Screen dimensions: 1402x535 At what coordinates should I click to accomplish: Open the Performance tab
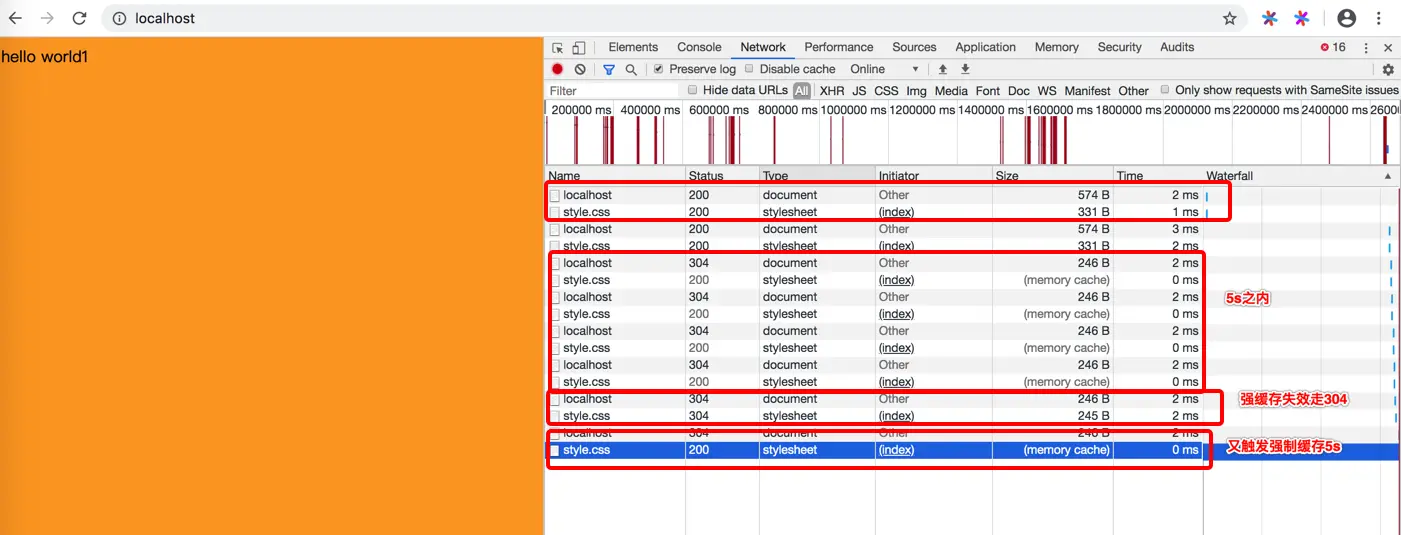click(x=839, y=47)
